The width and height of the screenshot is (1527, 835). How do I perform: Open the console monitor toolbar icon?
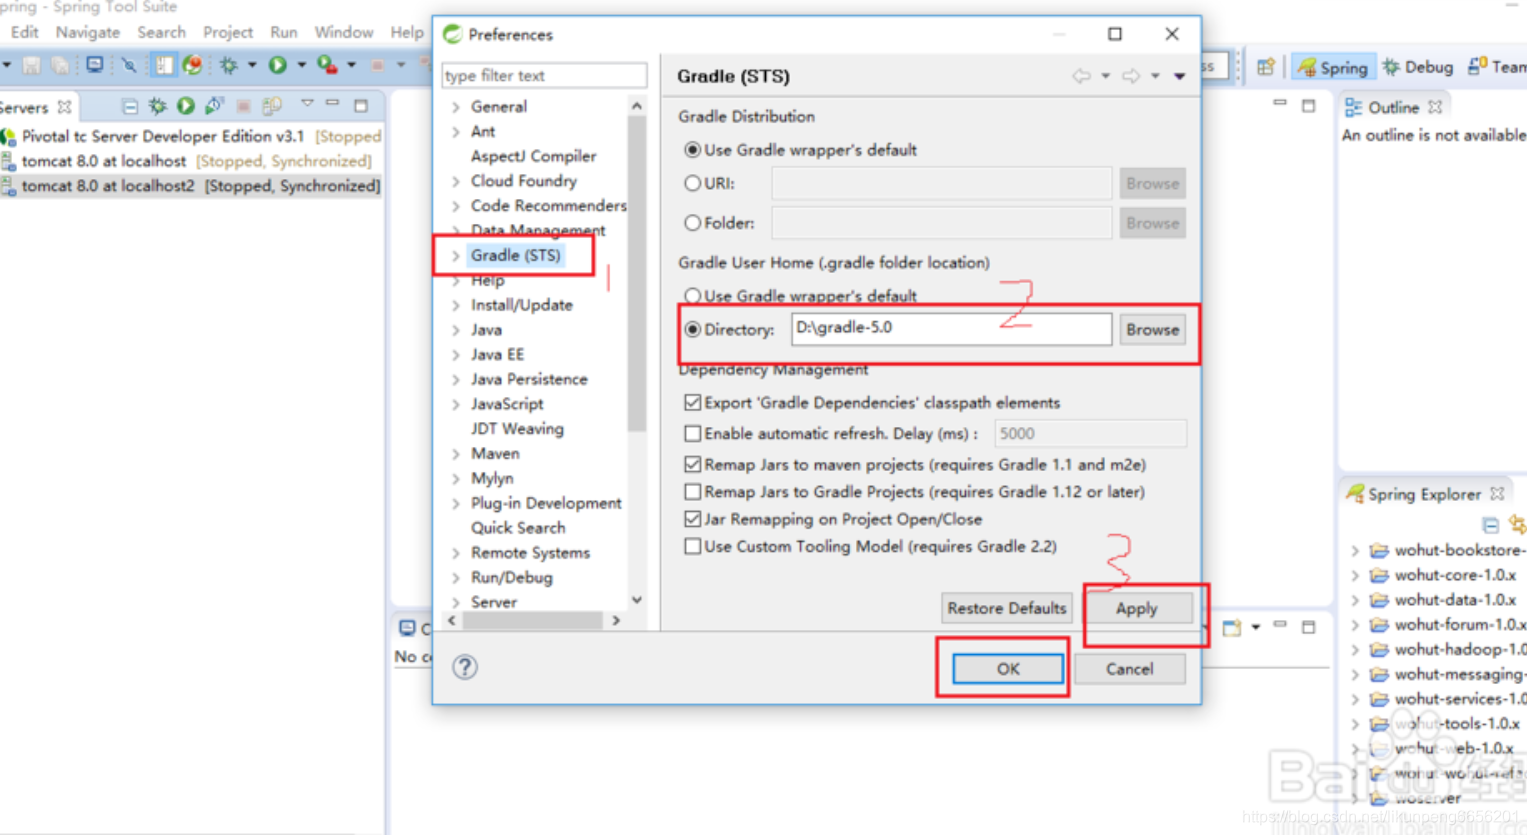[95, 65]
